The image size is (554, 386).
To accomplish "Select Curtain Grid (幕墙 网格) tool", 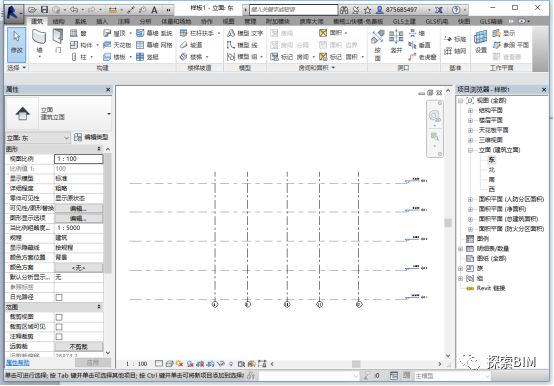I will pyautogui.click(x=154, y=45).
